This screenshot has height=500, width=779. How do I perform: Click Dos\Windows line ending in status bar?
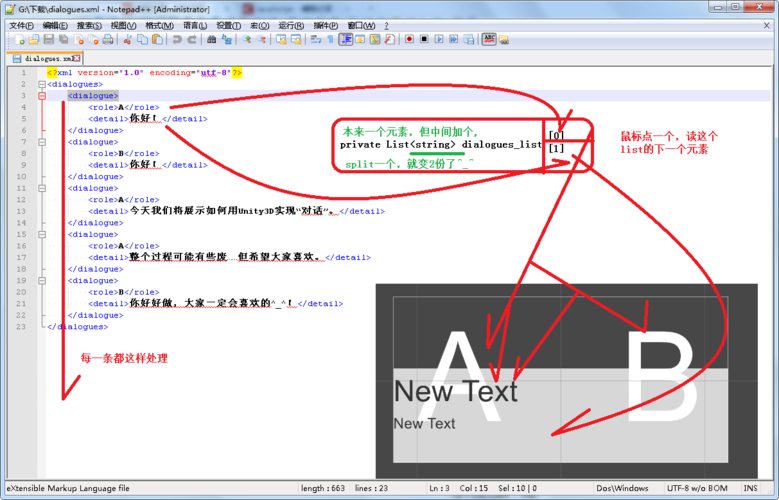[623, 488]
